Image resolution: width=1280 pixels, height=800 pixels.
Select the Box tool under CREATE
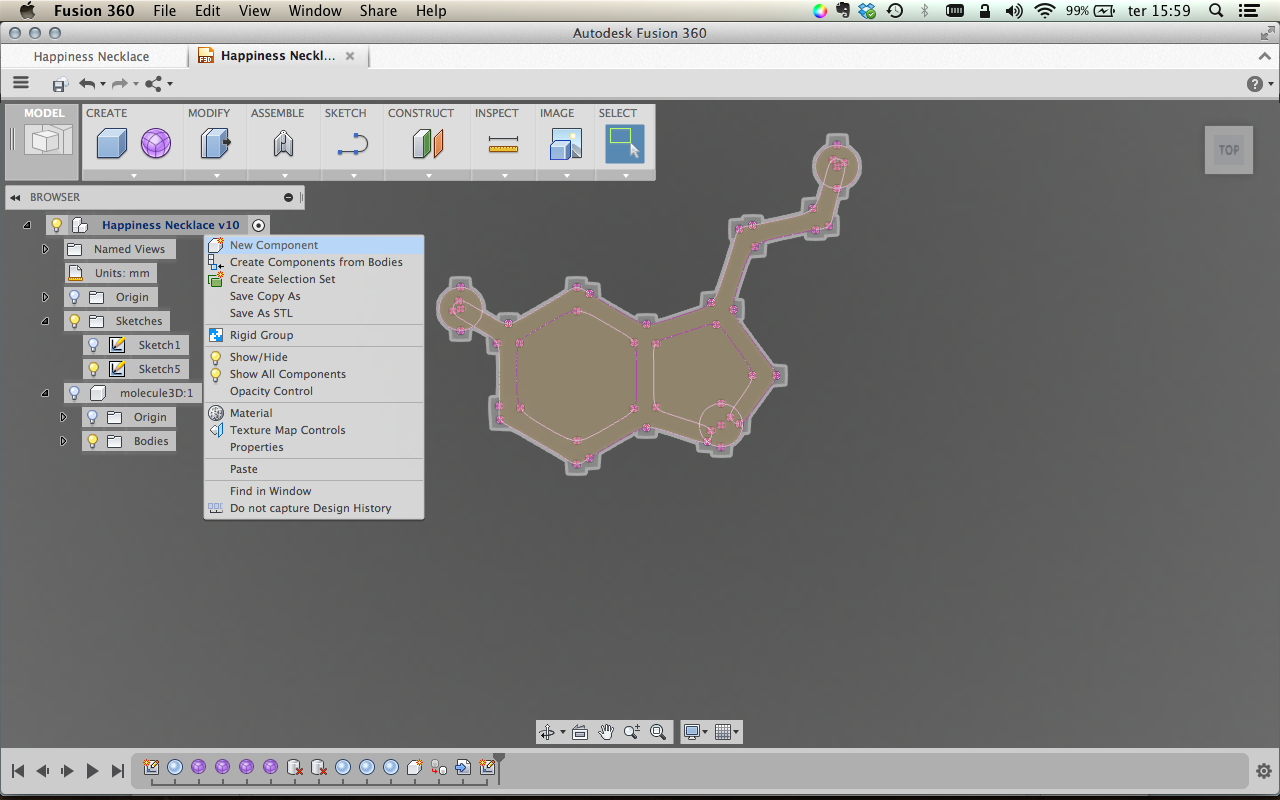click(x=112, y=145)
